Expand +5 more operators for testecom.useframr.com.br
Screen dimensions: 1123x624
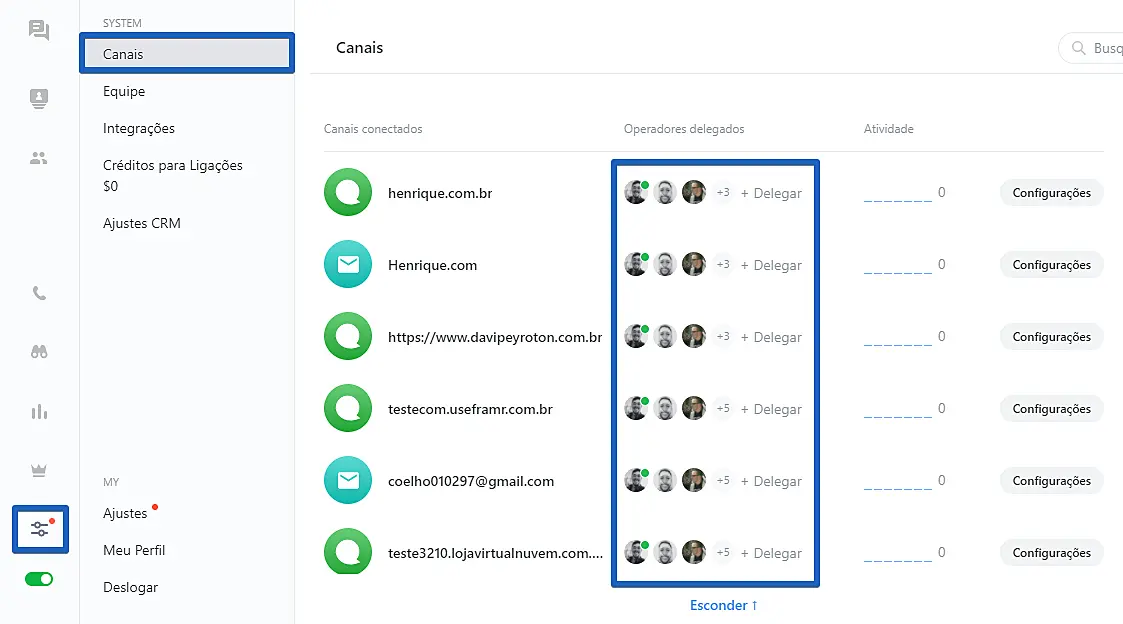click(x=723, y=408)
